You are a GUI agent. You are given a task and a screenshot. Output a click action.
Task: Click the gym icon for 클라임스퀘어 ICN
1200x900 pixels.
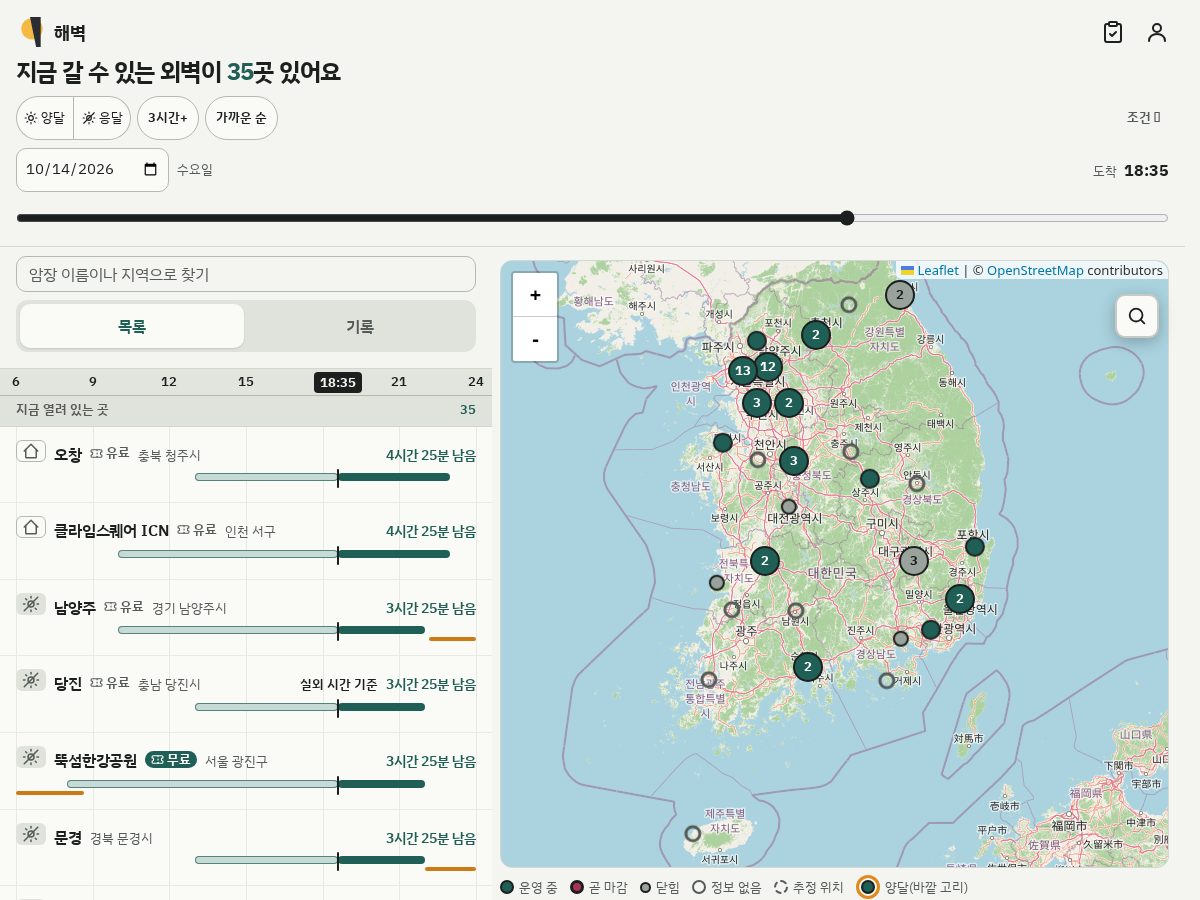(31, 527)
